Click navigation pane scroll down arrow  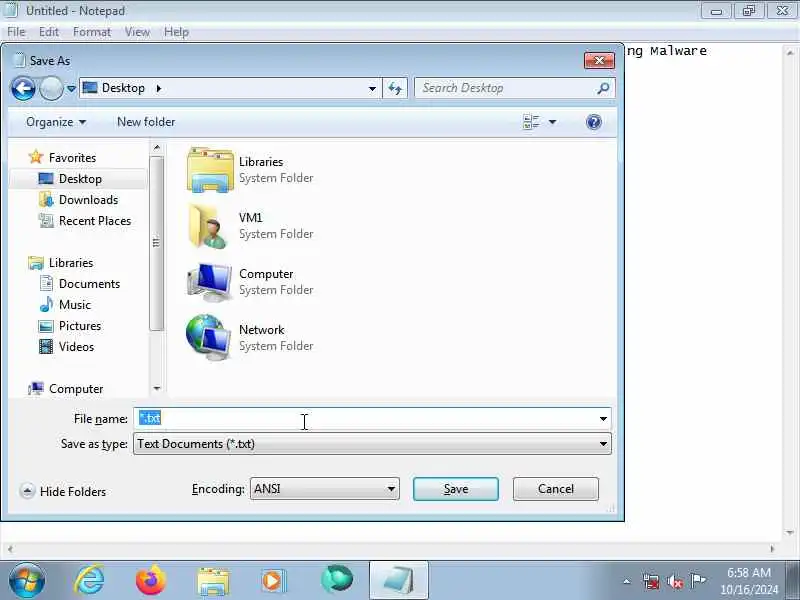tap(157, 389)
